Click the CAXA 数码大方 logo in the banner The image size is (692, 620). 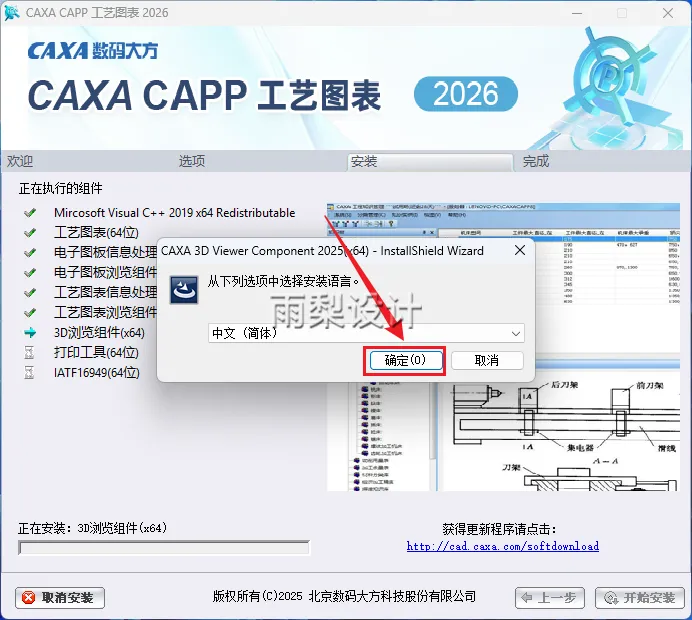tap(93, 51)
